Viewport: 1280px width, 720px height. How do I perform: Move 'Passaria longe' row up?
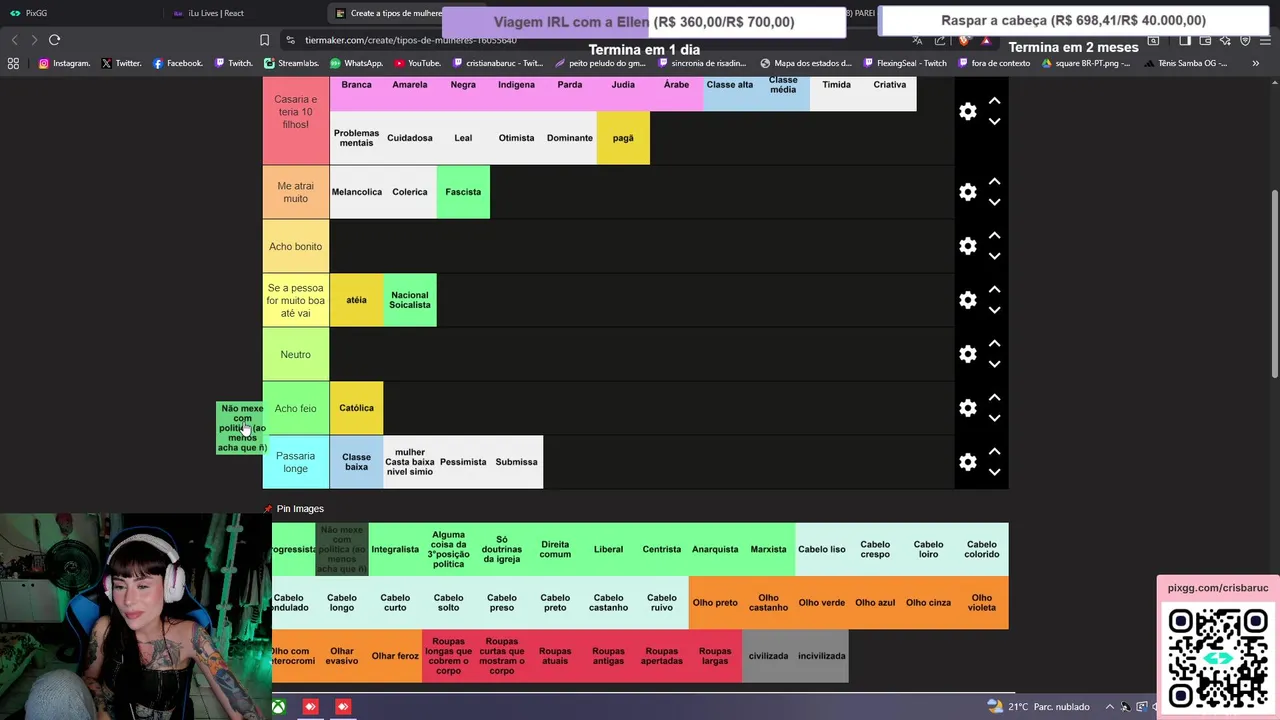coord(994,451)
